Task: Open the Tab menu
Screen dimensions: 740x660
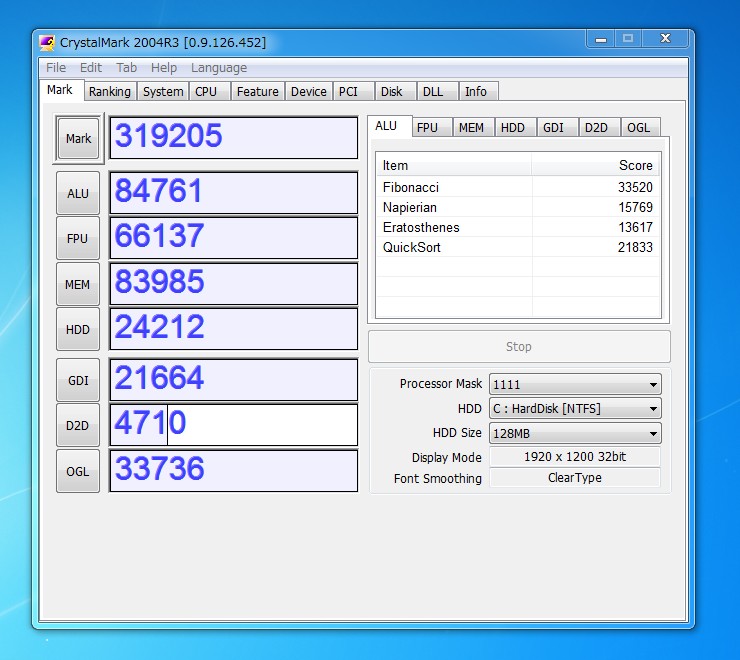Action: [x=126, y=68]
